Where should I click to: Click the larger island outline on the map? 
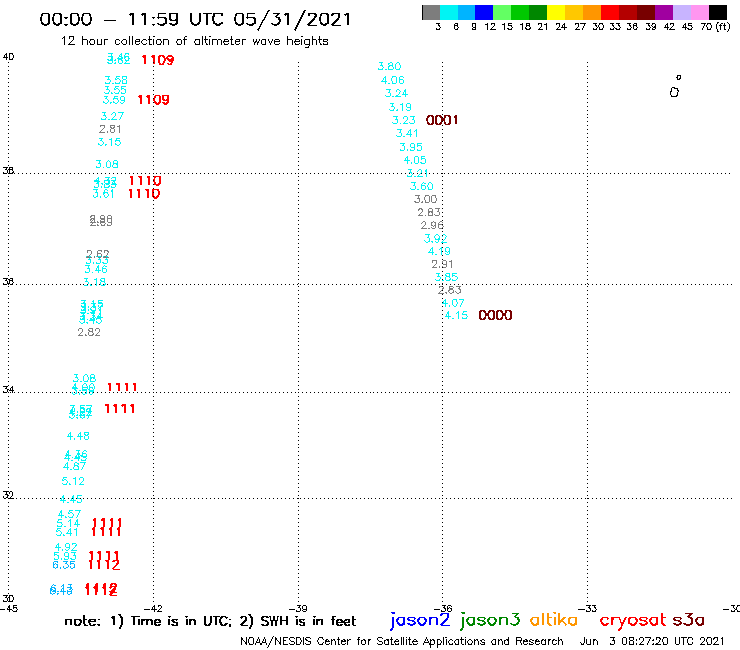pyautogui.click(x=674, y=93)
